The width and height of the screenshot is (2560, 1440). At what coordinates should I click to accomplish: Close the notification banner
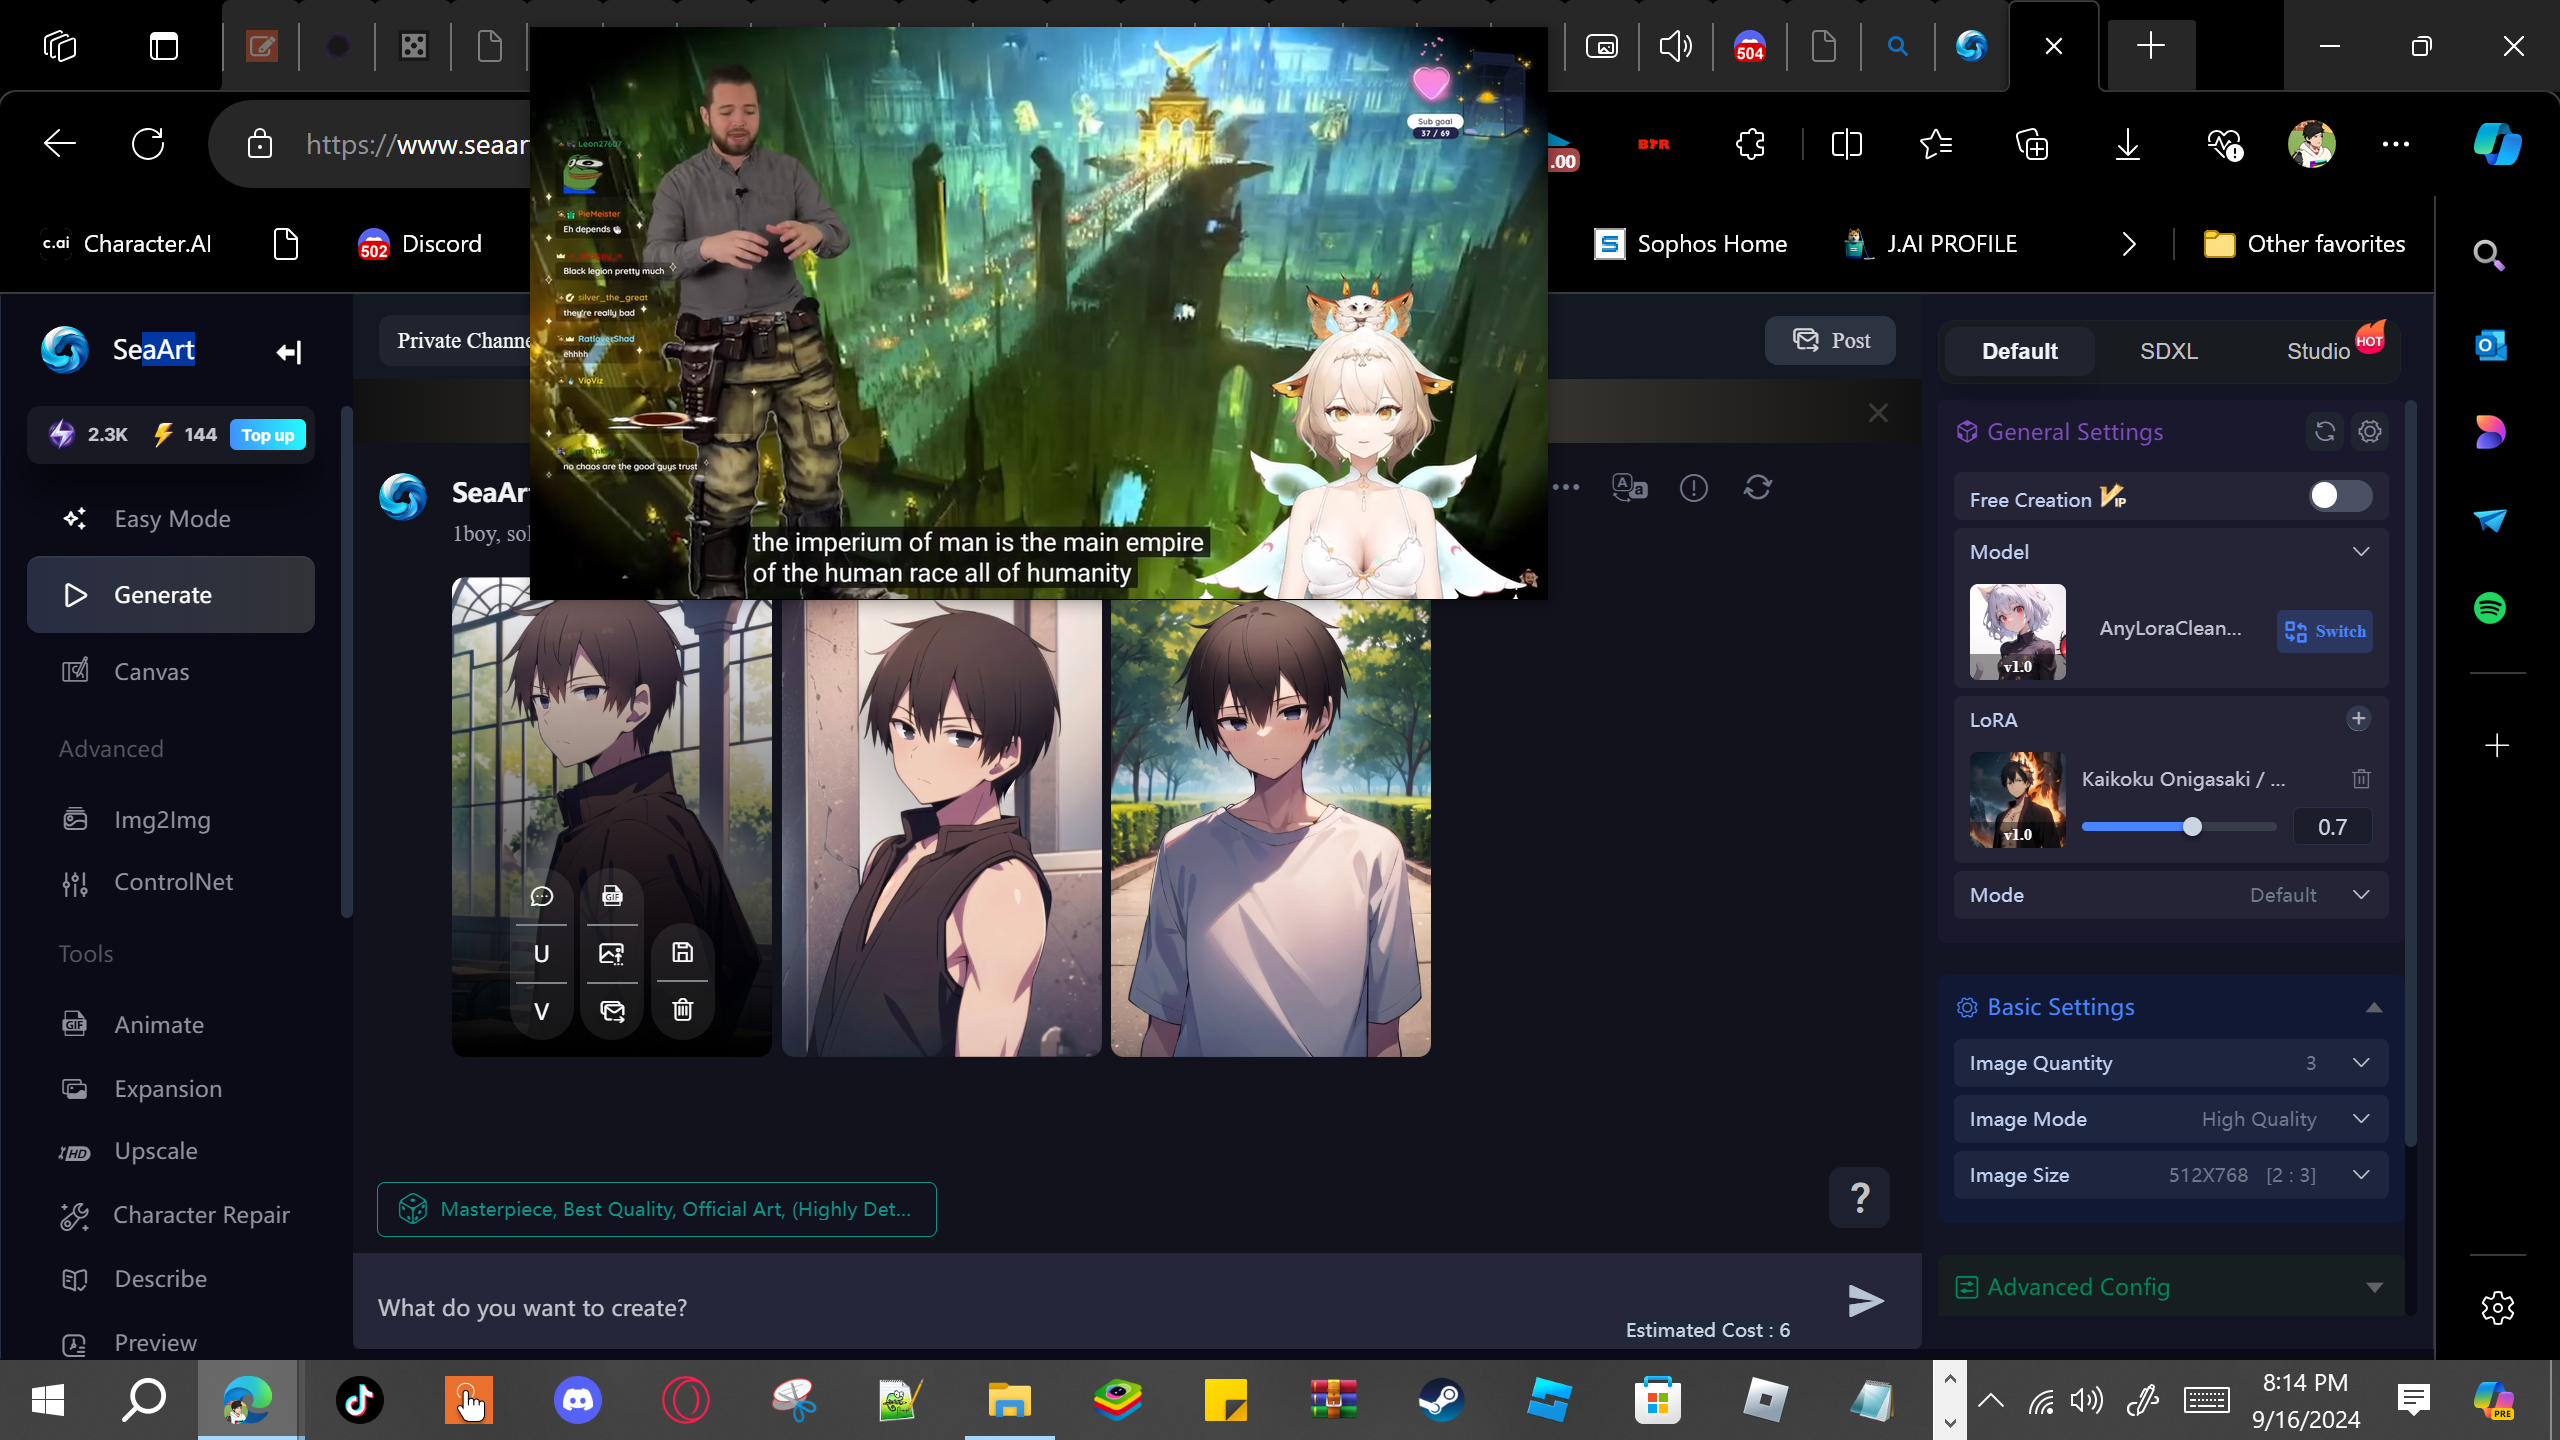coord(1878,413)
